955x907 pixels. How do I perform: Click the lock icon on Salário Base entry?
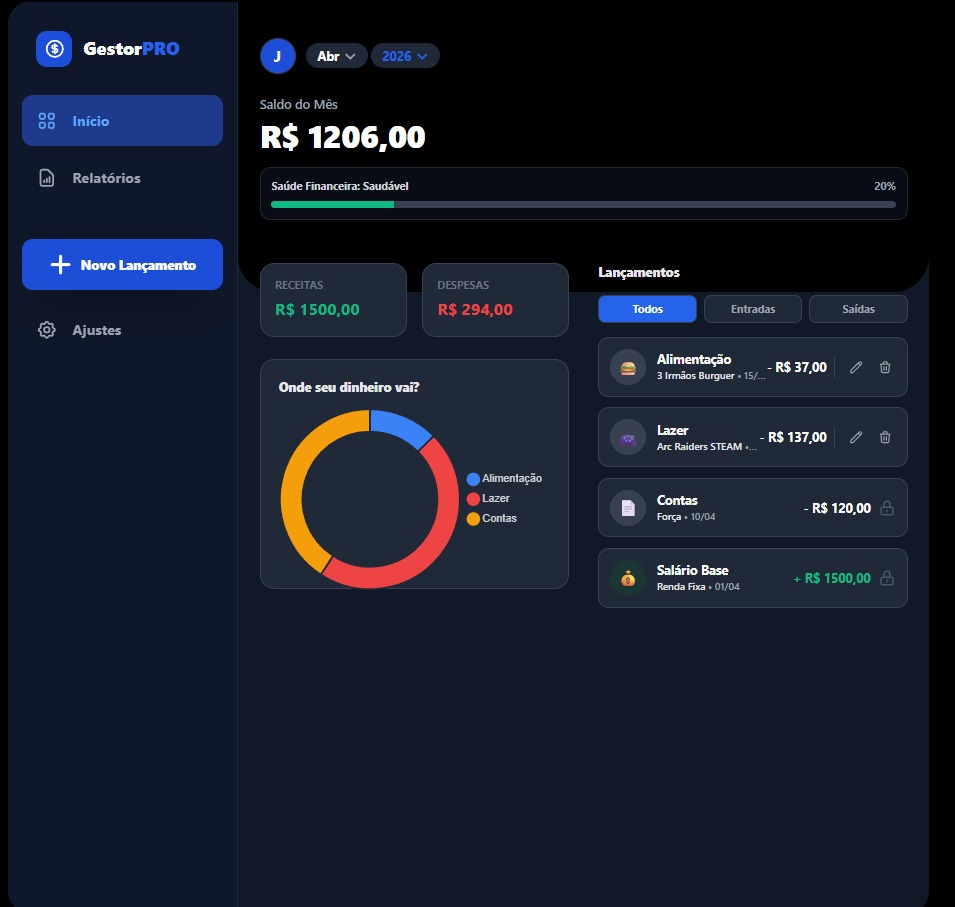887,578
